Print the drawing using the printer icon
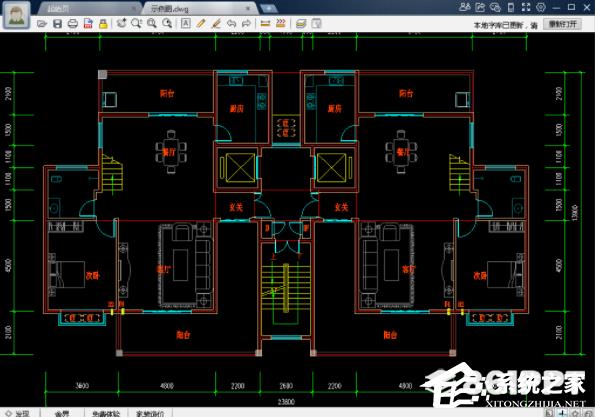This screenshot has height=417, width=595. click(72, 24)
